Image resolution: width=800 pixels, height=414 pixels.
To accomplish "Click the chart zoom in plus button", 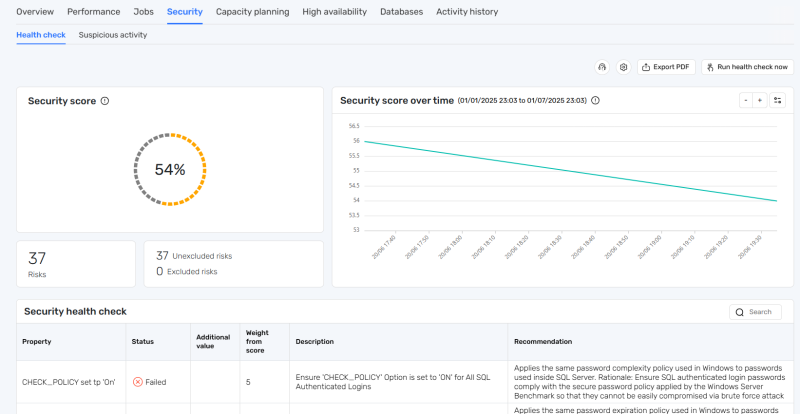I will pos(759,100).
